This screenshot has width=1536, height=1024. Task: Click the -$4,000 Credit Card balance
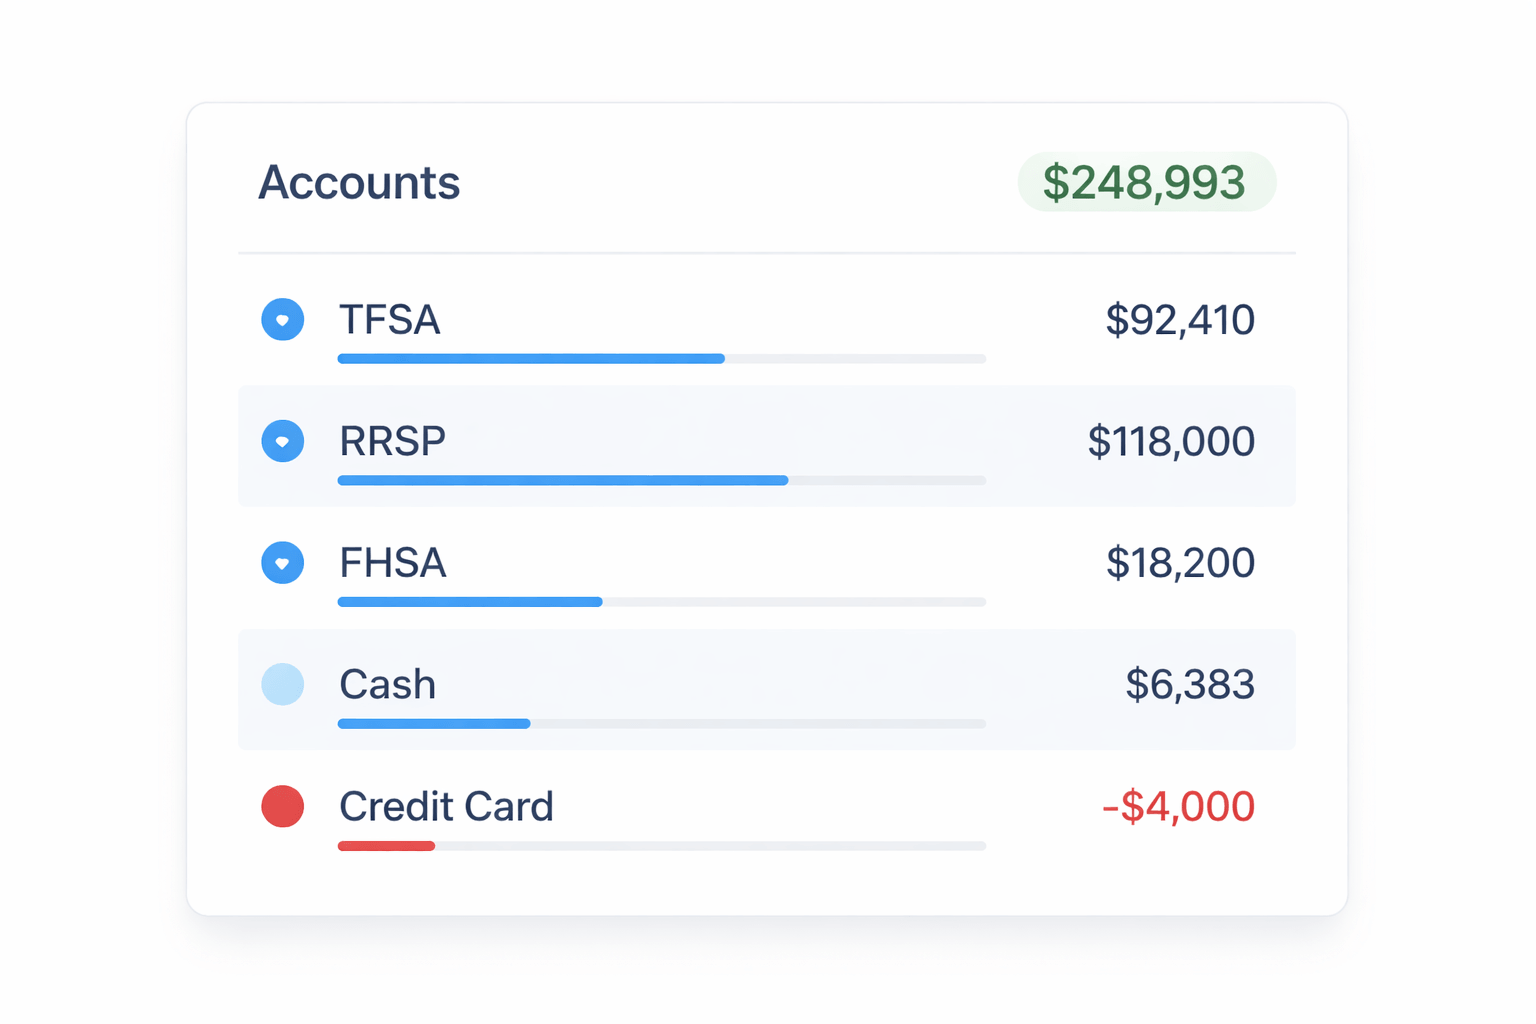pyautogui.click(x=1177, y=806)
